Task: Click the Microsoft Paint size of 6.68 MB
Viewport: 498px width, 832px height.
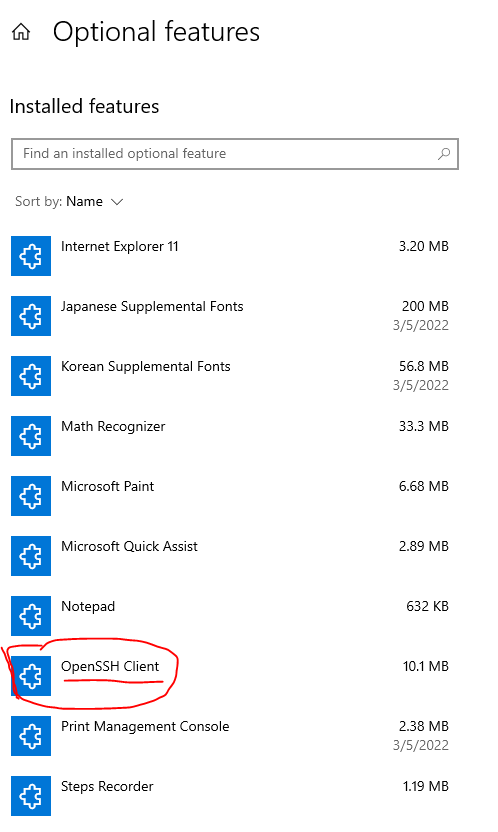Action: [424, 487]
